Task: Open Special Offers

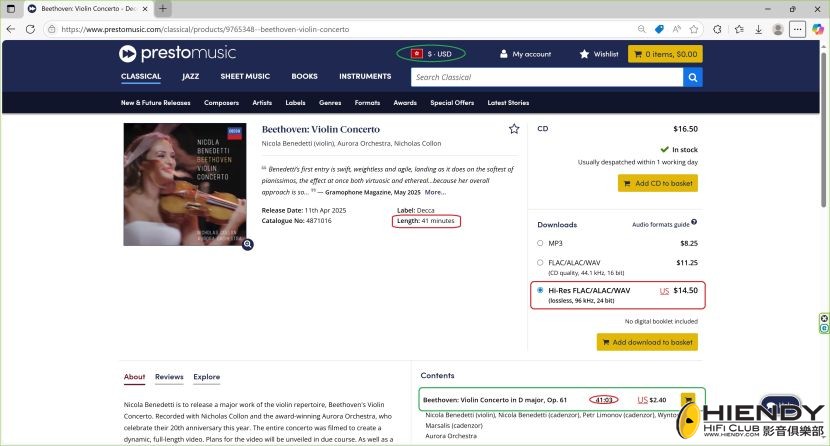Action: click(x=452, y=103)
